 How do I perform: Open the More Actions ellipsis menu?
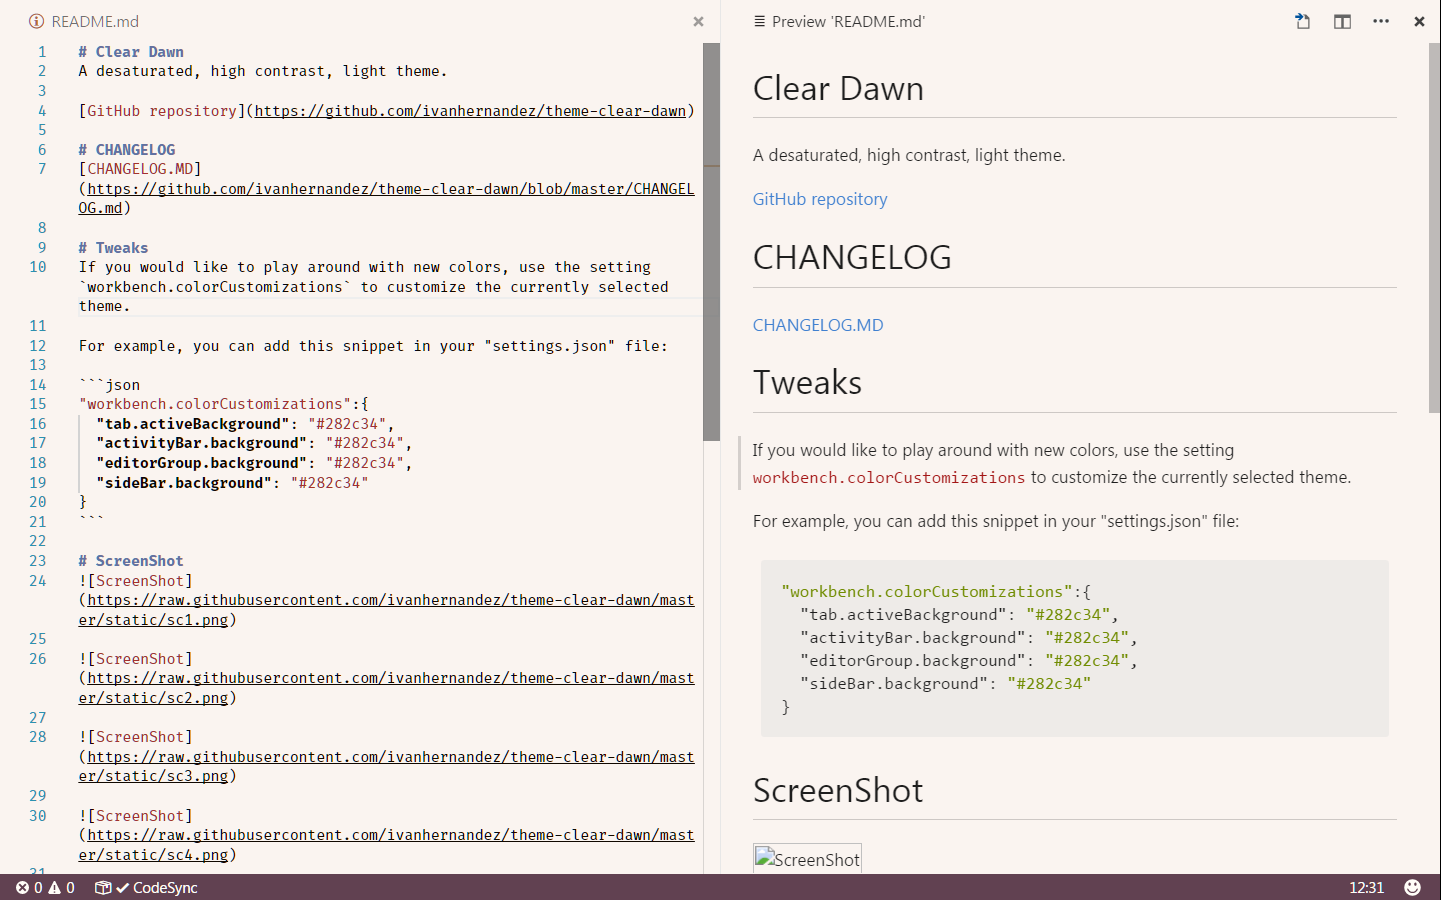click(x=1381, y=21)
